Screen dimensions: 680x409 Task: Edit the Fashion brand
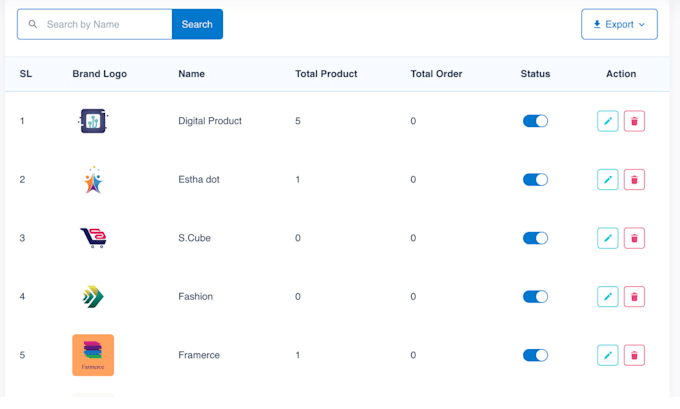pos(608,297)
